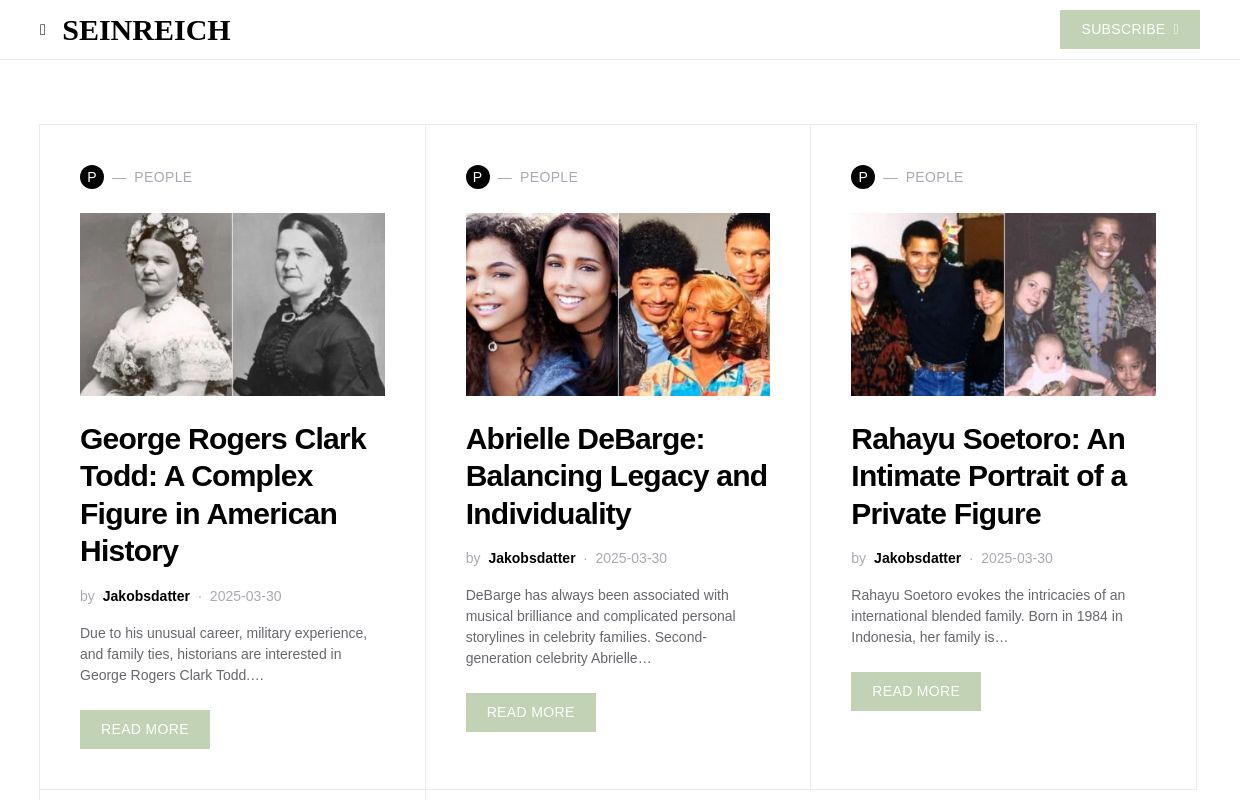Open the PEOPLE category on the George Rogers Clark Todd card
Viewport: 1240px width, 800px height.
163,177
